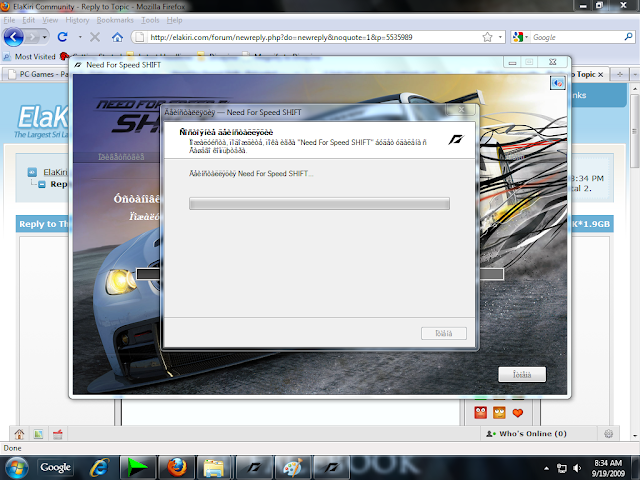Screen dimensions: 640x480
Task: Open the network tray icon
Action: click(x=562, y=468)
